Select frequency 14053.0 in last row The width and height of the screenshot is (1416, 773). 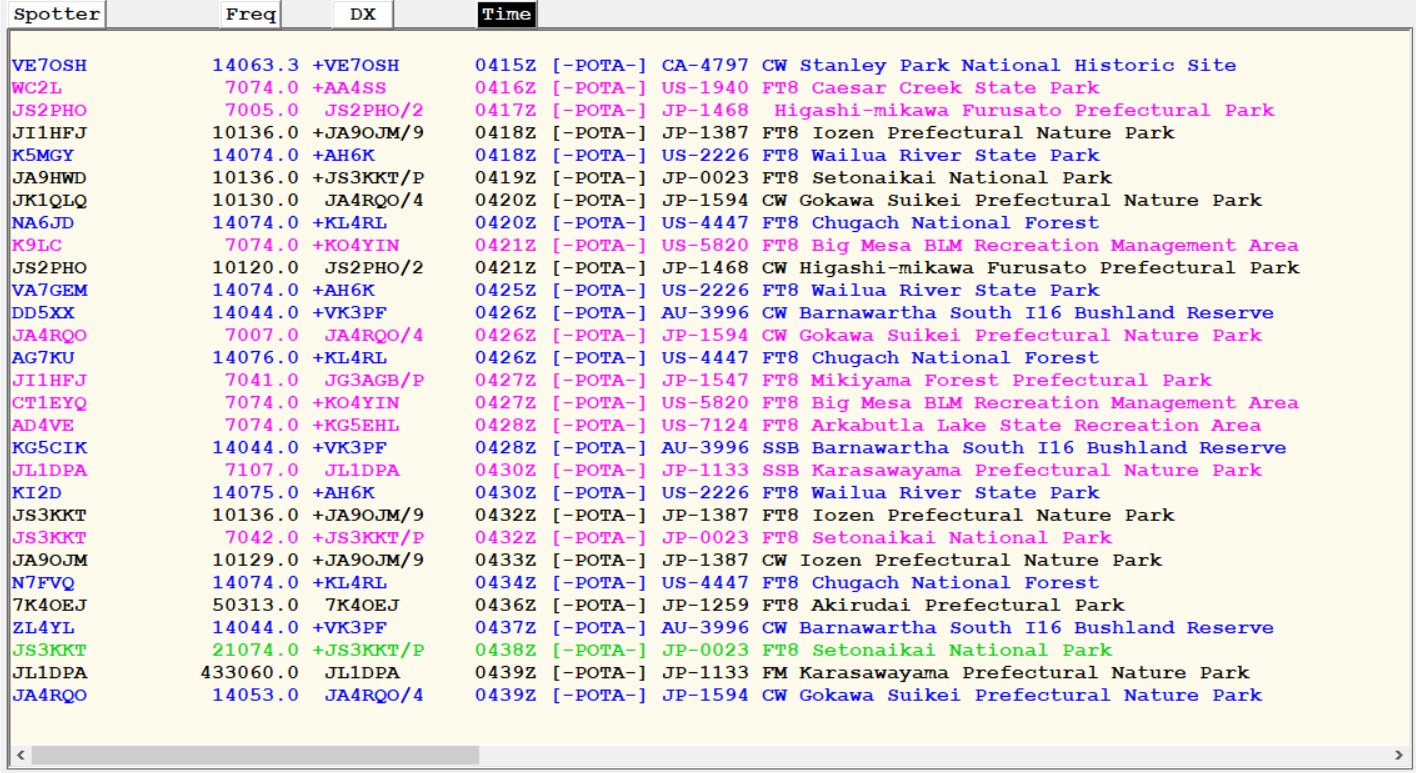point(255,696)
